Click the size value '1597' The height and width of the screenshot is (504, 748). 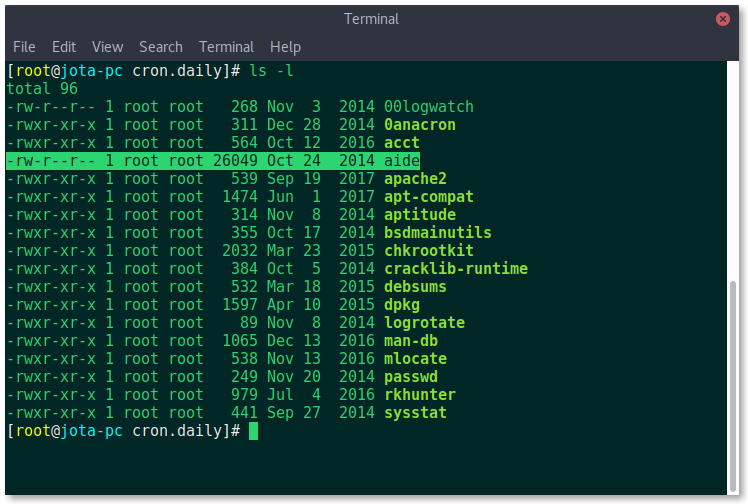click(240, 305)
